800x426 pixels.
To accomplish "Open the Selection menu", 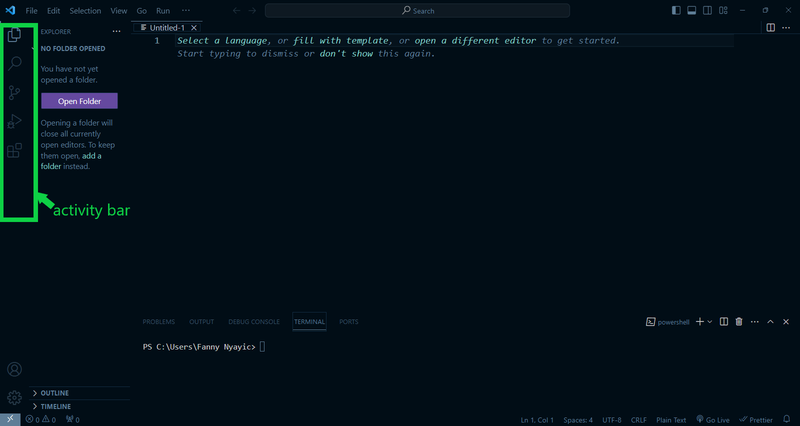I will pyautogui.click(x=85, y=11).
